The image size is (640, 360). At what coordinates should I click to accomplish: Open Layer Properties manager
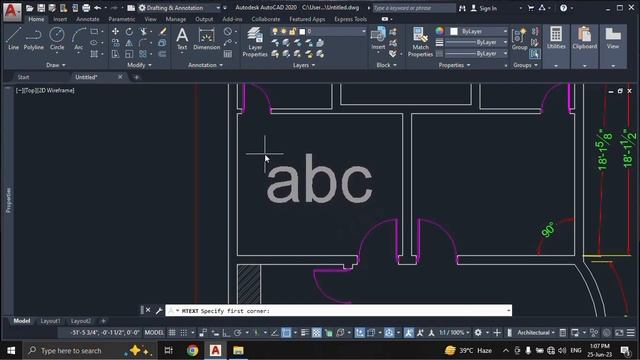(x=255, y=42)
